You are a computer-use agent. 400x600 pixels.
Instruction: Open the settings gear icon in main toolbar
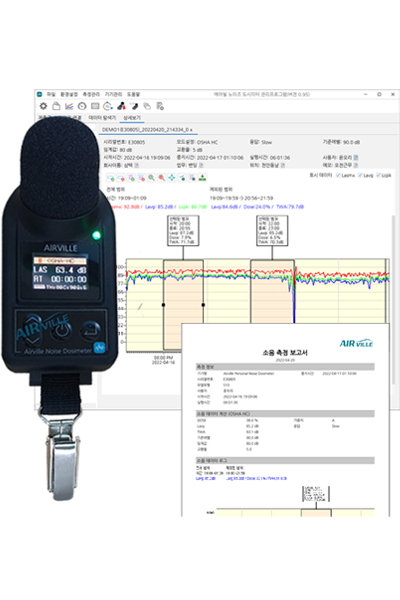44,106
